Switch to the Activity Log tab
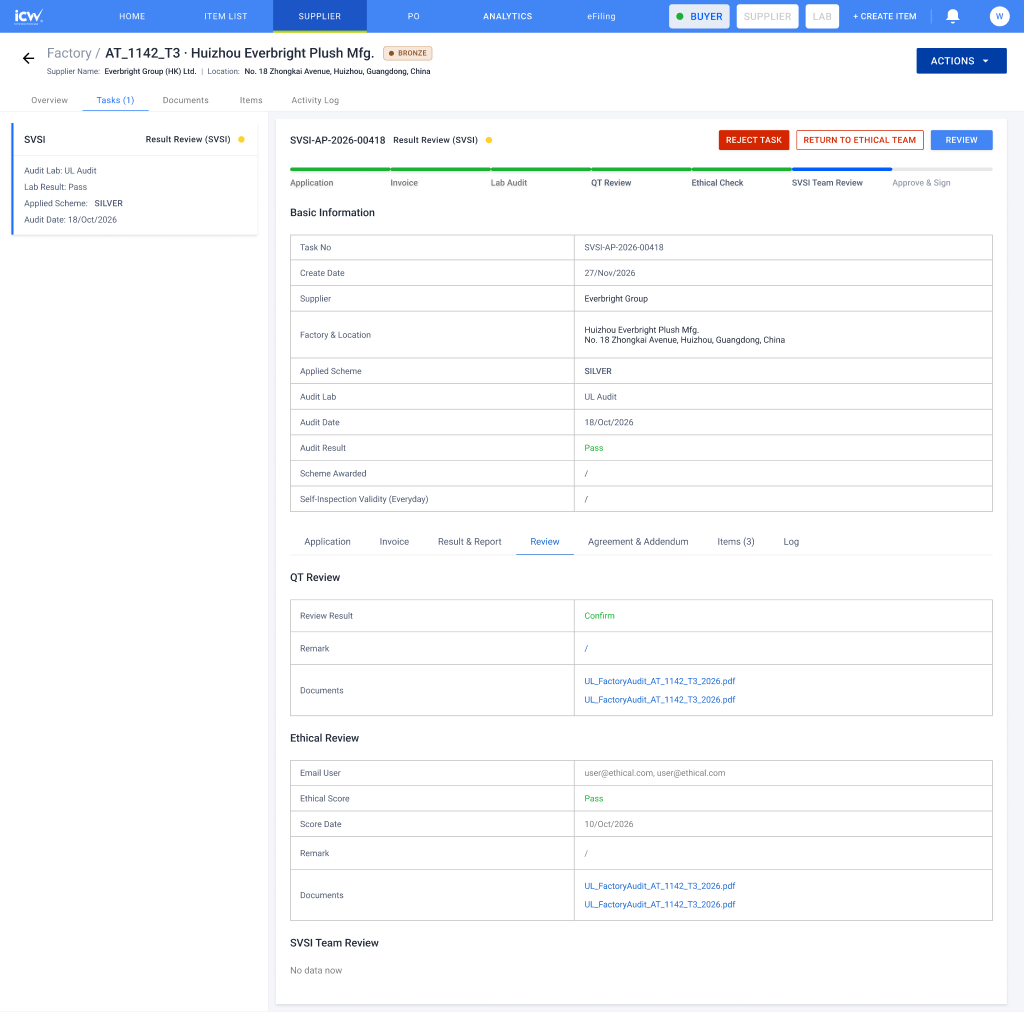 click(315, 100)
